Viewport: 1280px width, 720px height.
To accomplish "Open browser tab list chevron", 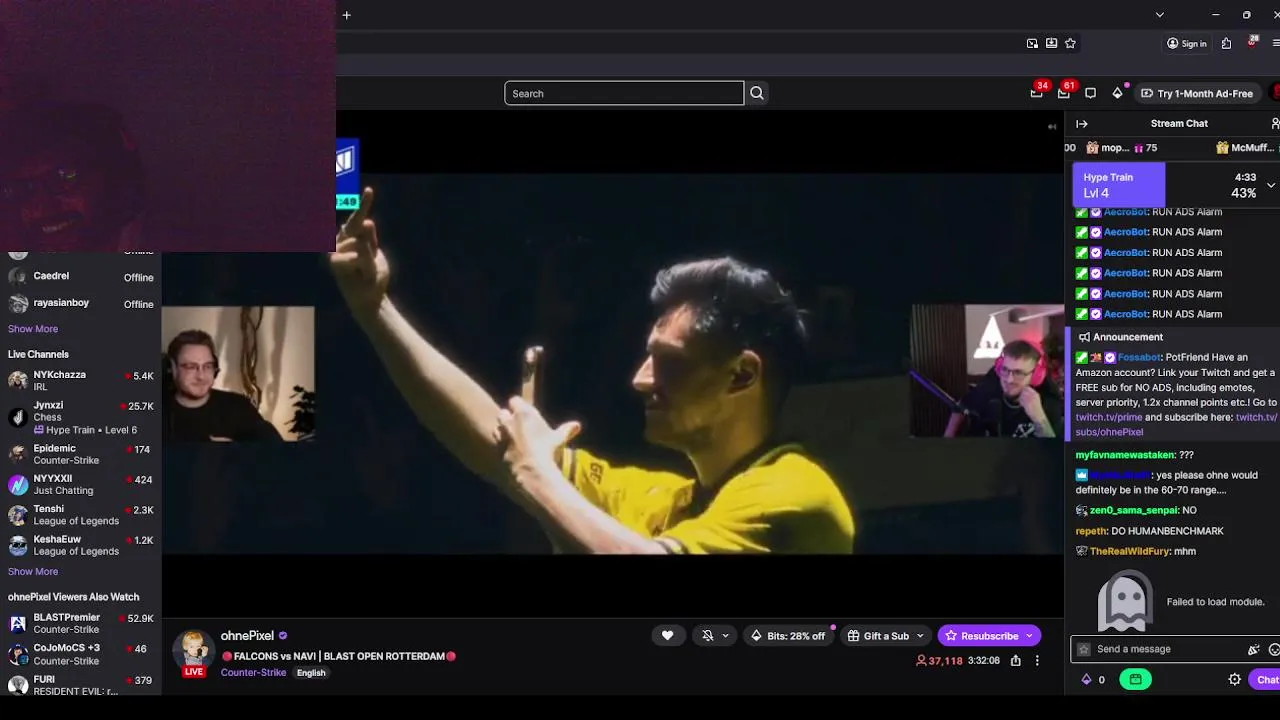I will 1160,15.
